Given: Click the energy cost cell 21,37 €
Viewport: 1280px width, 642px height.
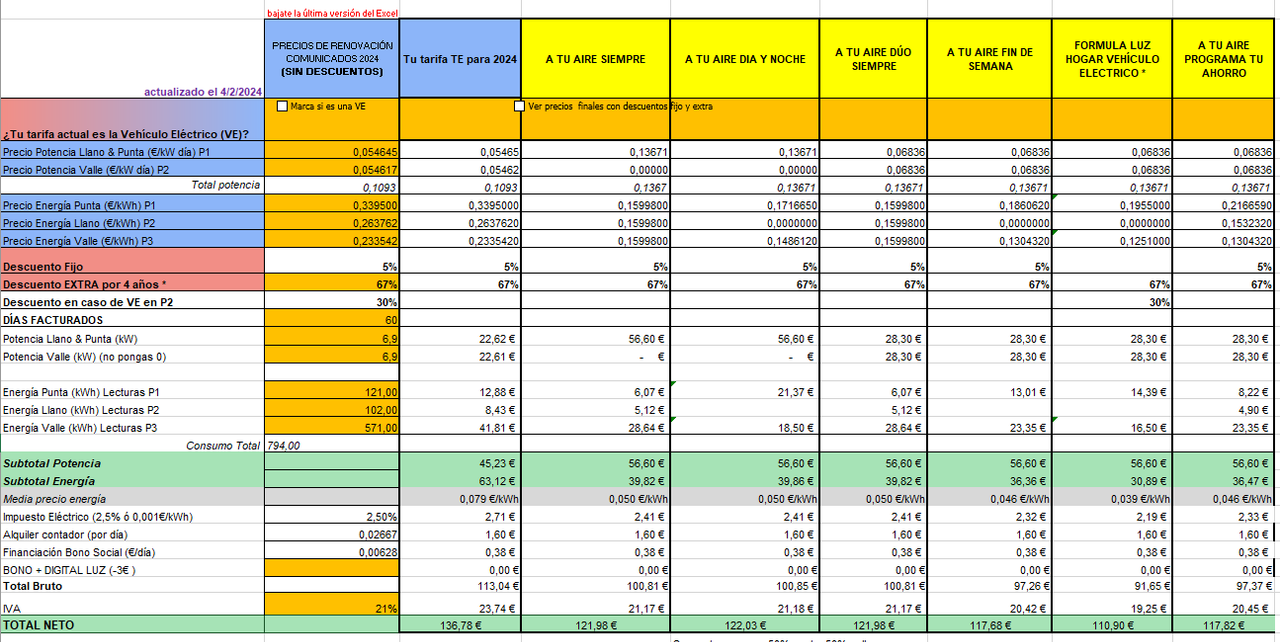Looking at the screenshot, I should (745, 392).
